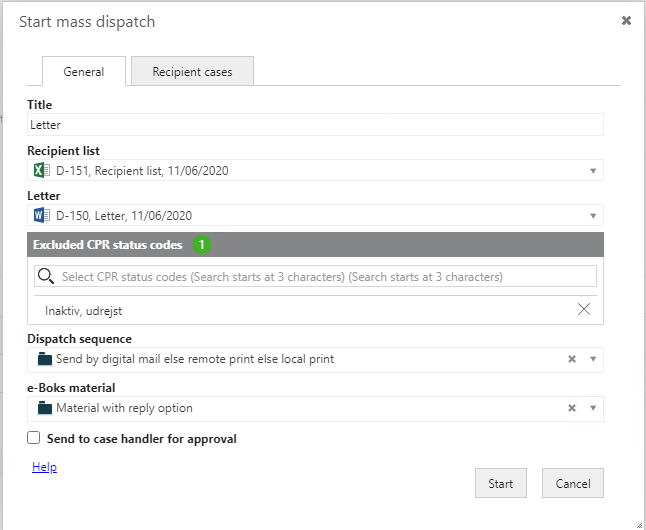Click the Word icon in Letter field
Viewport: 646px width, 530px height.
(42, 215)
